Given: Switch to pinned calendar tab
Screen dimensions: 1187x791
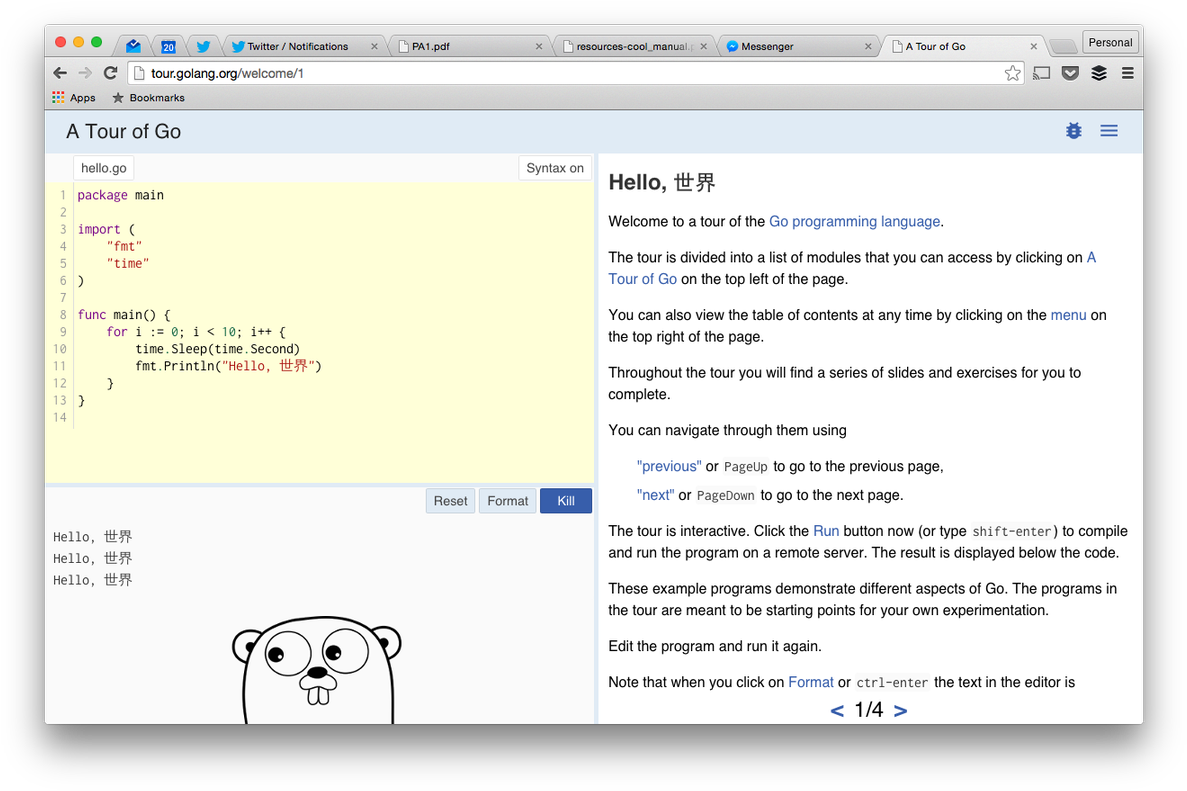Looking at the screenshot, I should click(168, 46).
